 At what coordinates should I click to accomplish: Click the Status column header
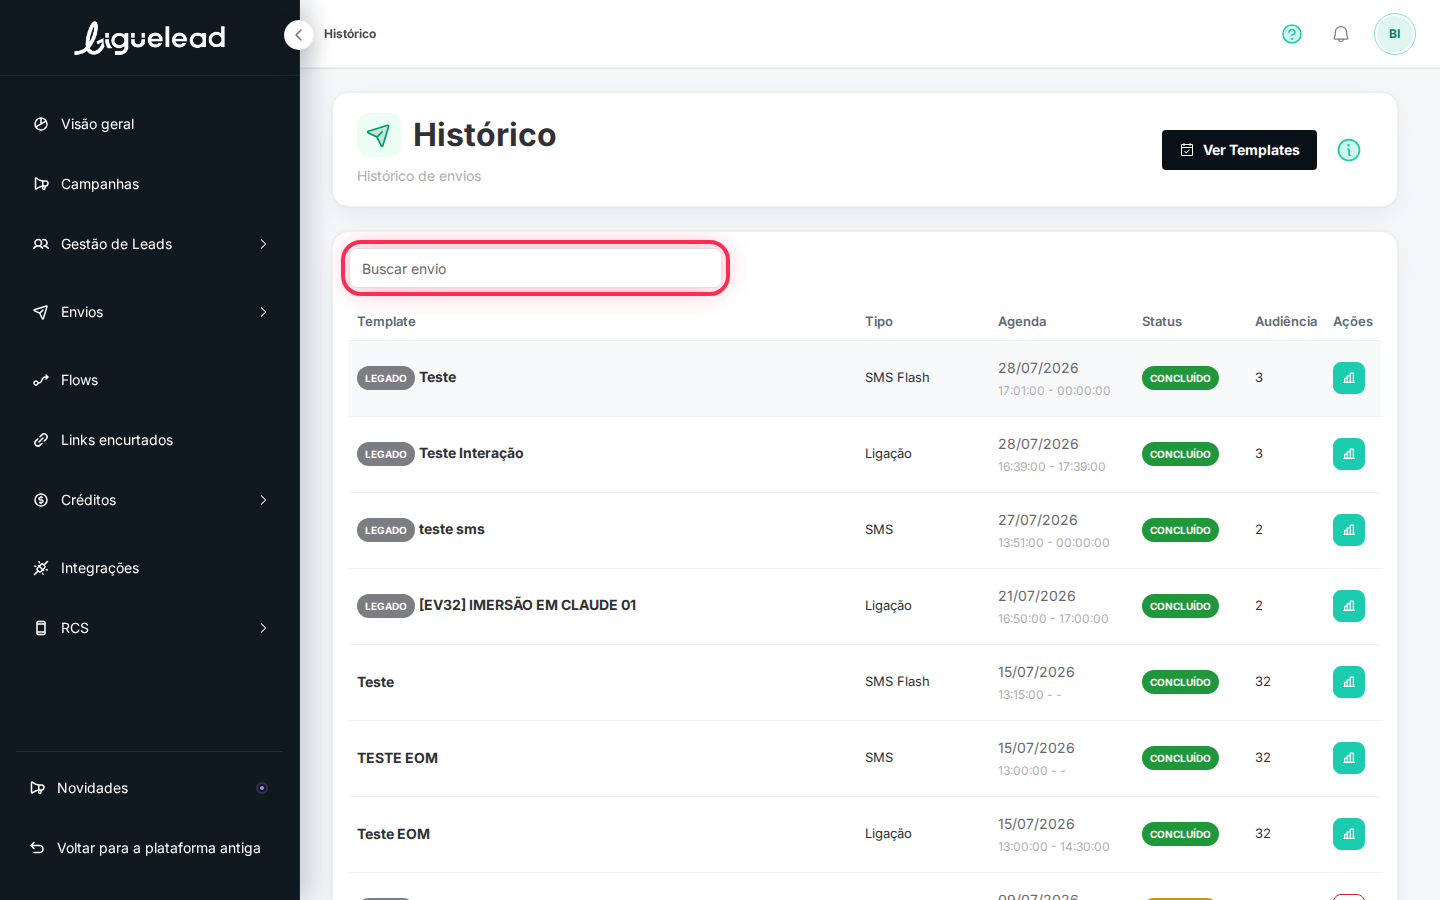coord(1162,321)
